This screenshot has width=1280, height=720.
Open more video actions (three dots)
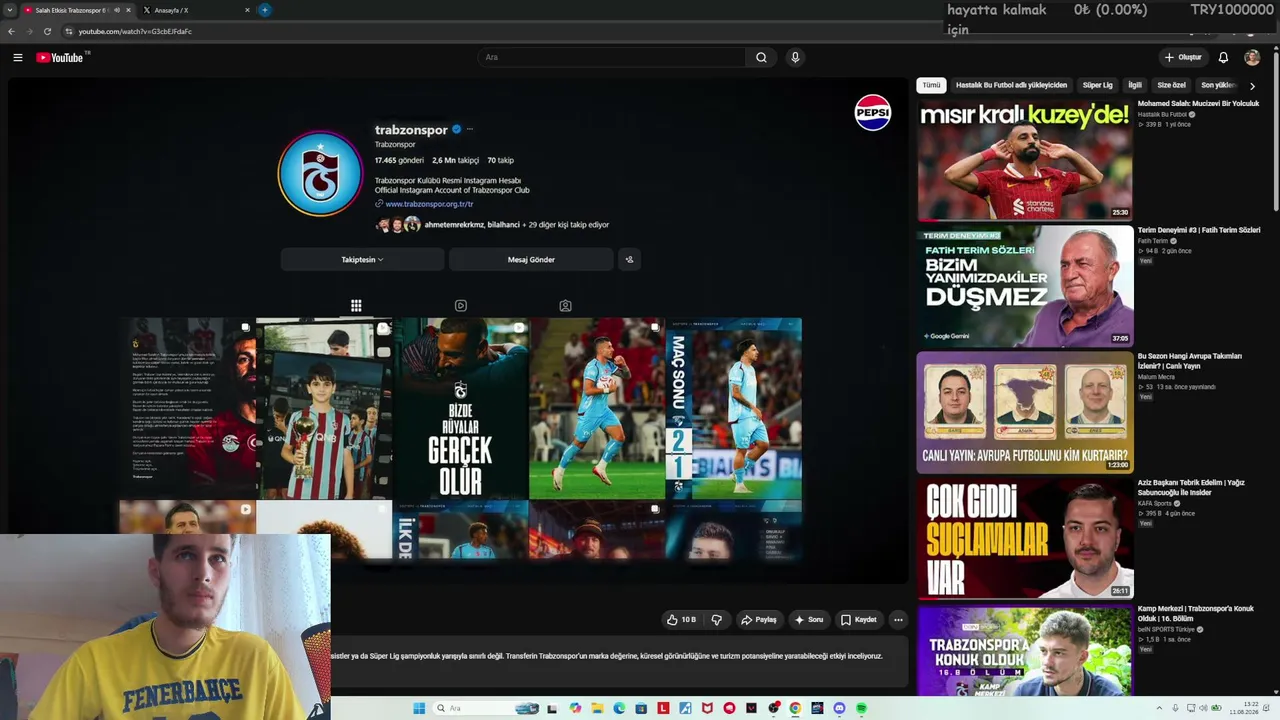click(898, 620)
